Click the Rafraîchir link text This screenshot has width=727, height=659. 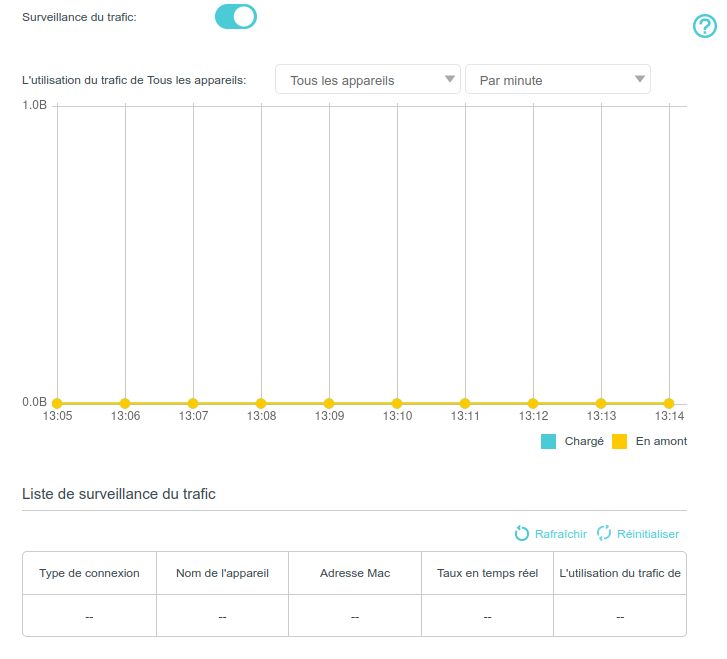(x=560, y=534)
